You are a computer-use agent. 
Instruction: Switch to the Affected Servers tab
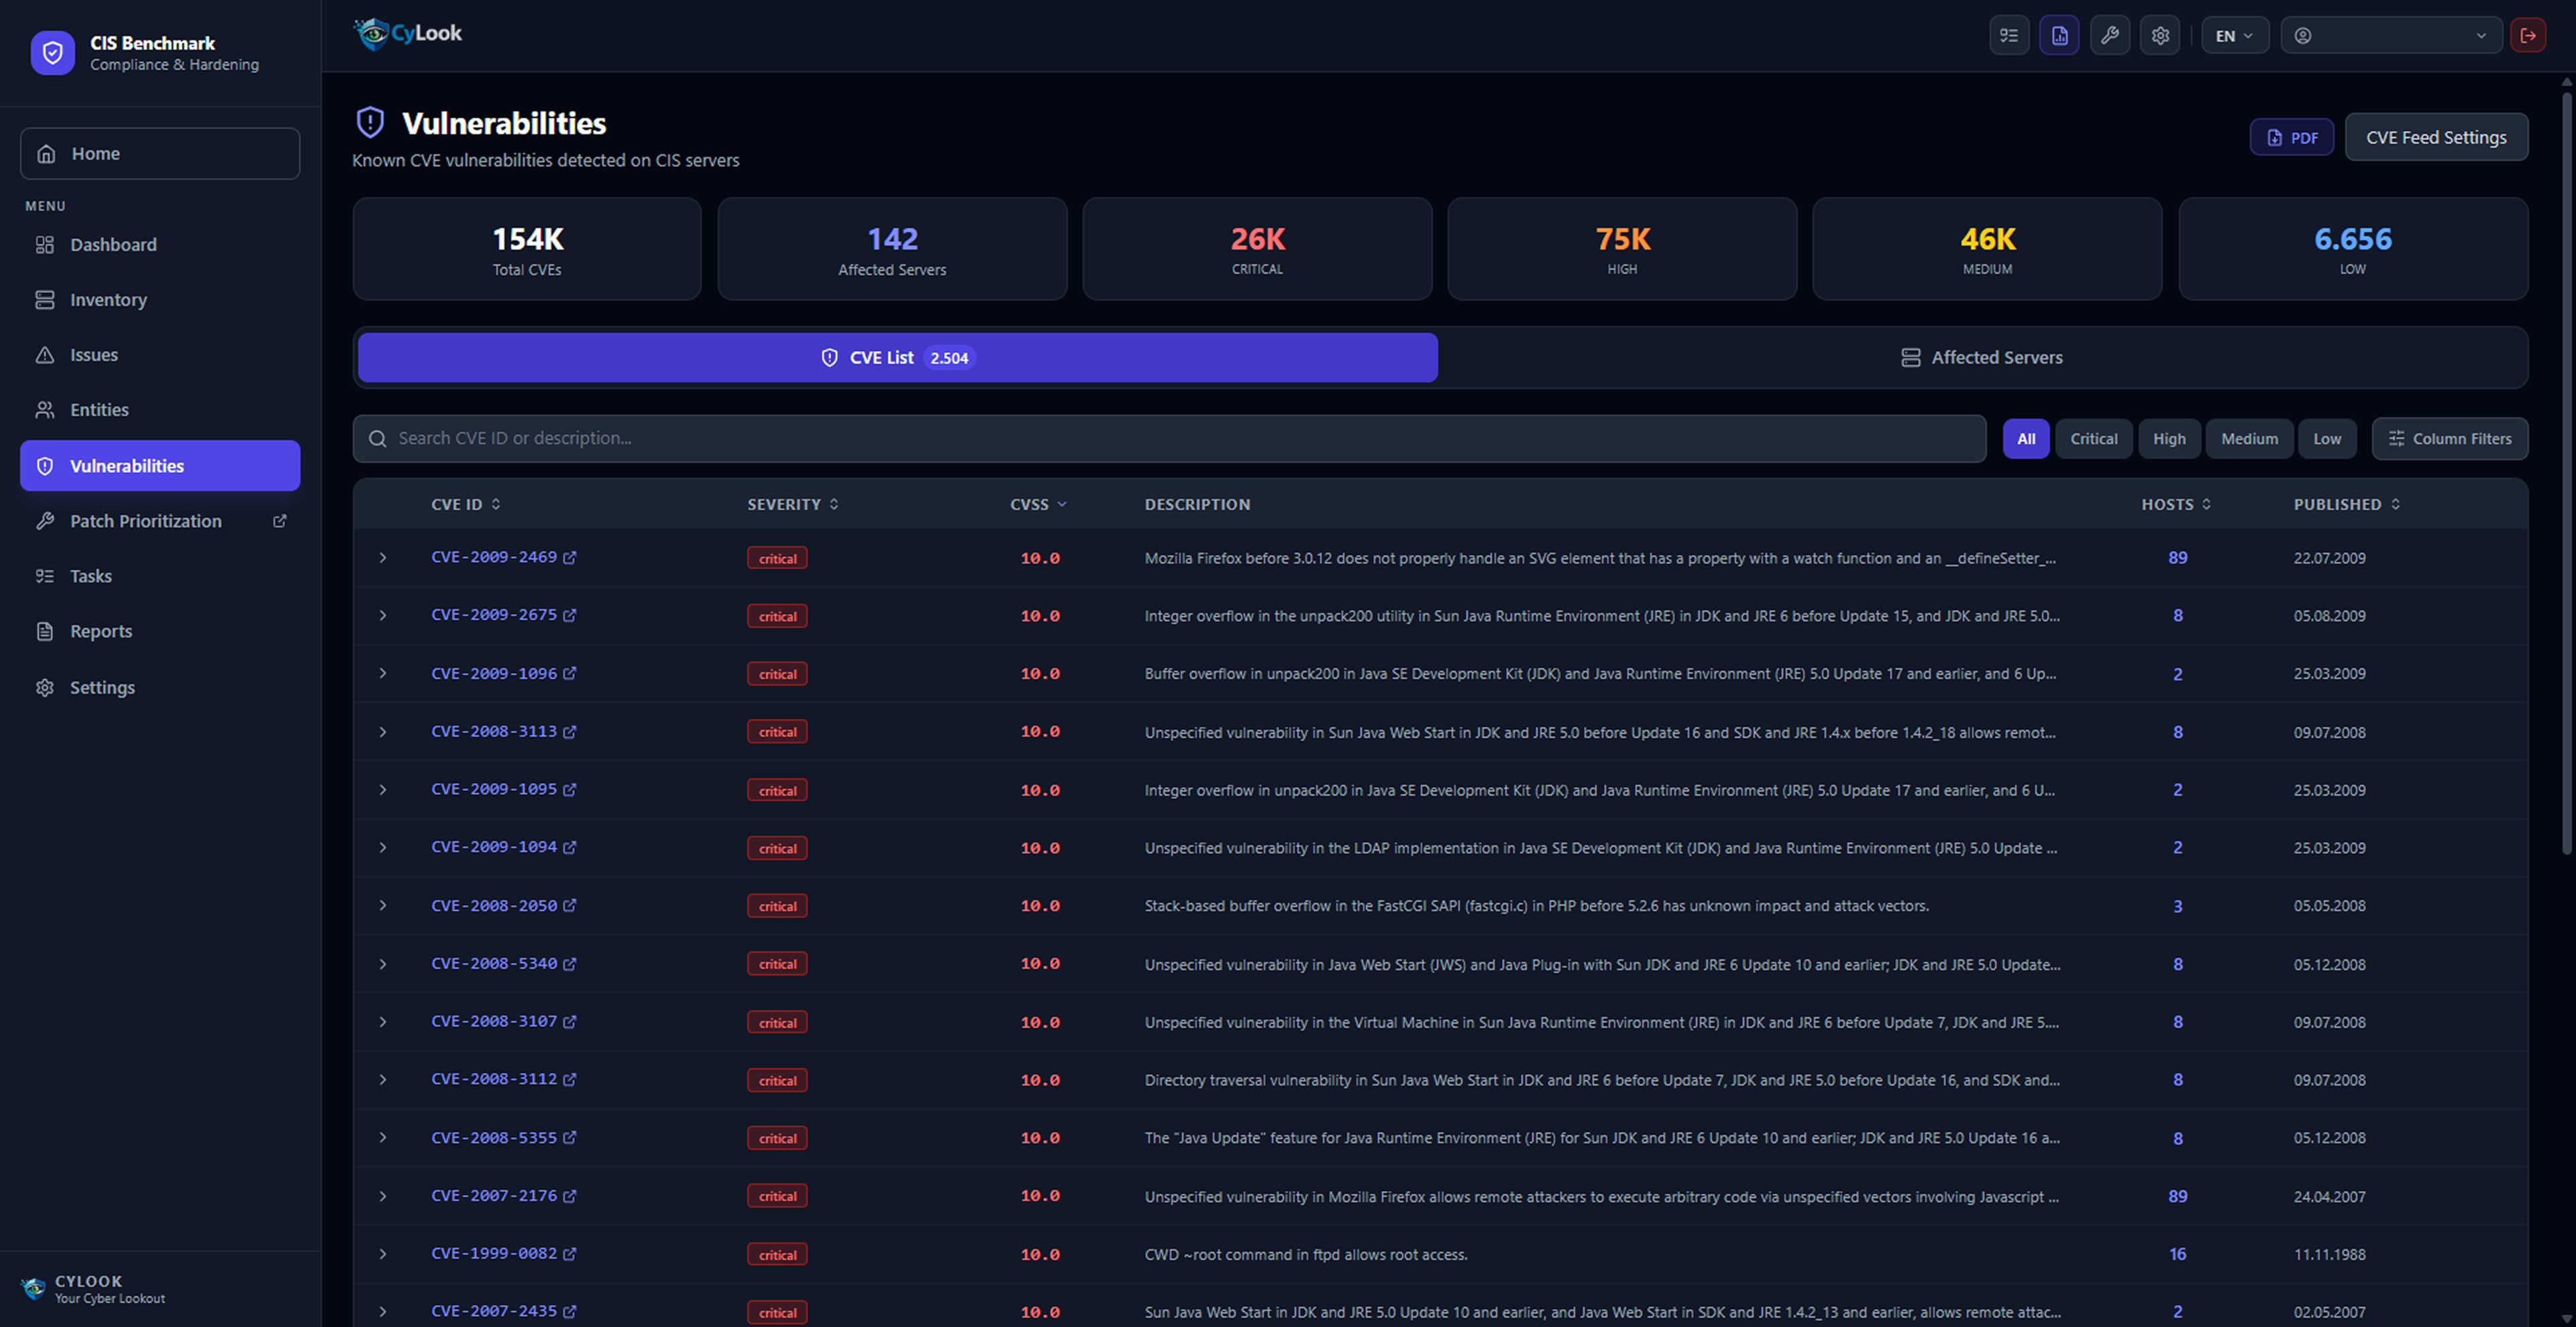(1982, 358)
